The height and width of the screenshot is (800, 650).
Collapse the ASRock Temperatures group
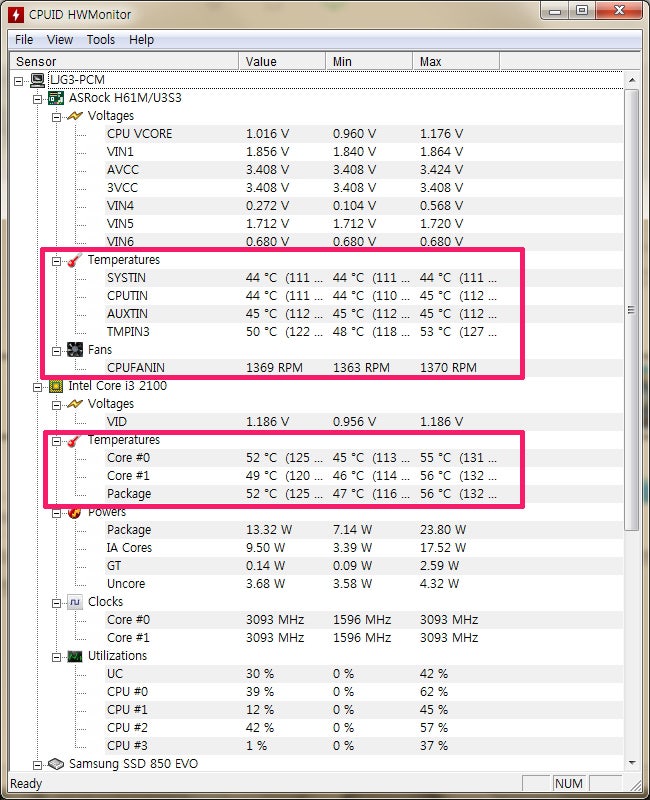(56, 261)
